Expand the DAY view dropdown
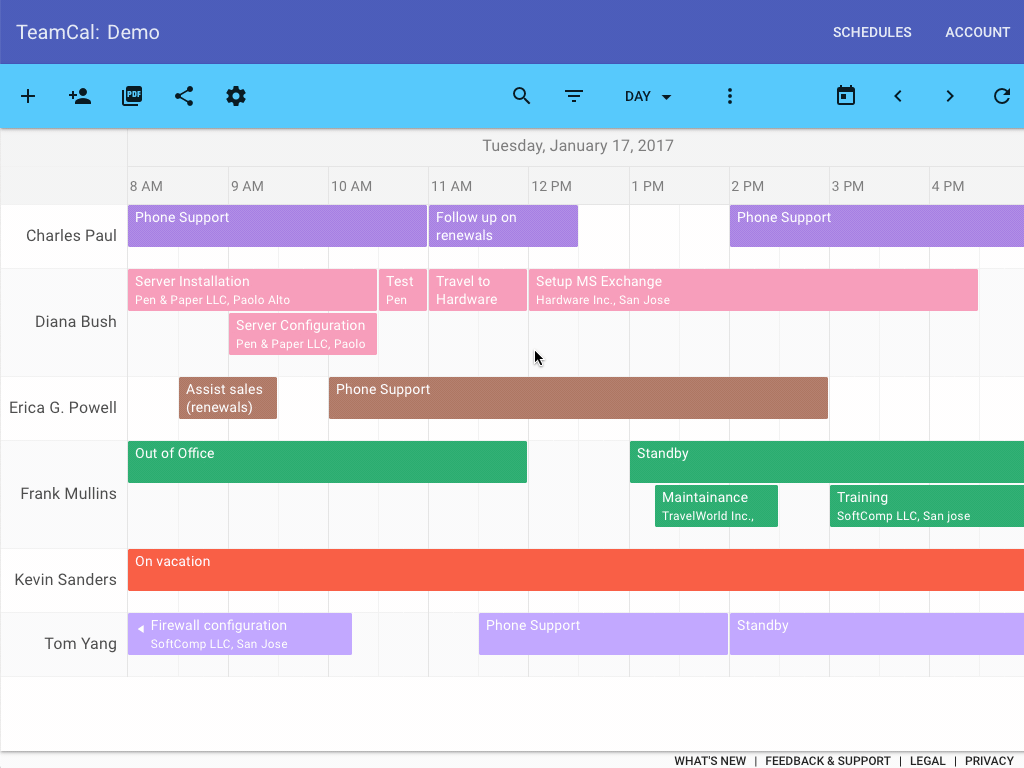The height and width of the screenshot is (768, 1024). [648, 96]
